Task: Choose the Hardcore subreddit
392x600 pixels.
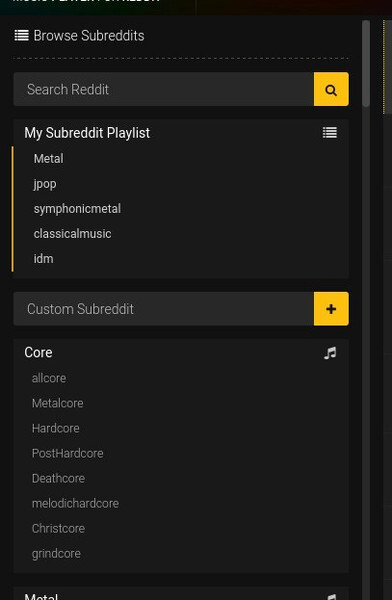Action: pyautogui.click(x=56, y=428)
